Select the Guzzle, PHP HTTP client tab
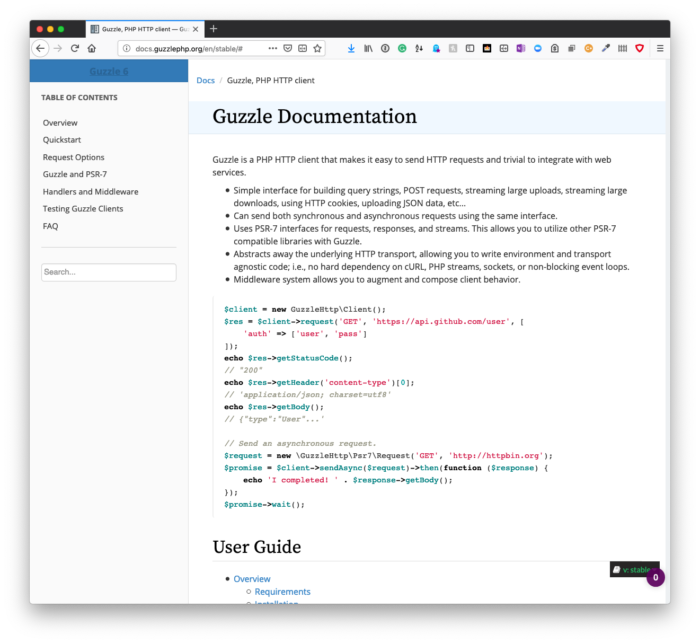The width and height of the screenshot is (700, 643). pyautogui.click(x=145, y=29)
